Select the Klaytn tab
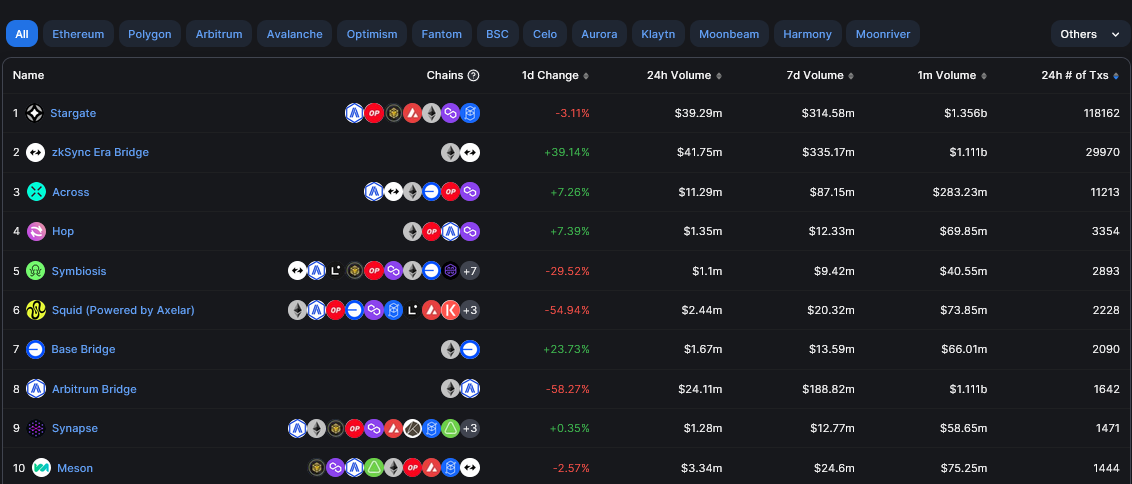1132x484 pixels. pos(658,34)
